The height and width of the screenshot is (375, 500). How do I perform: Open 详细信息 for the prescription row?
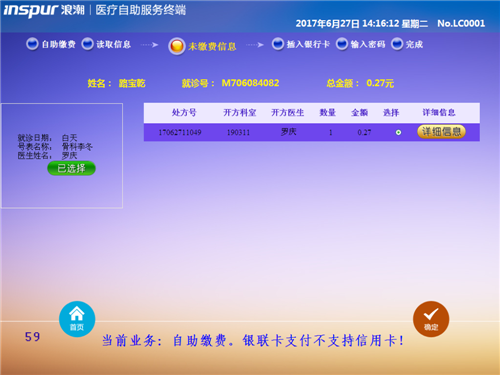click(441, 132)
